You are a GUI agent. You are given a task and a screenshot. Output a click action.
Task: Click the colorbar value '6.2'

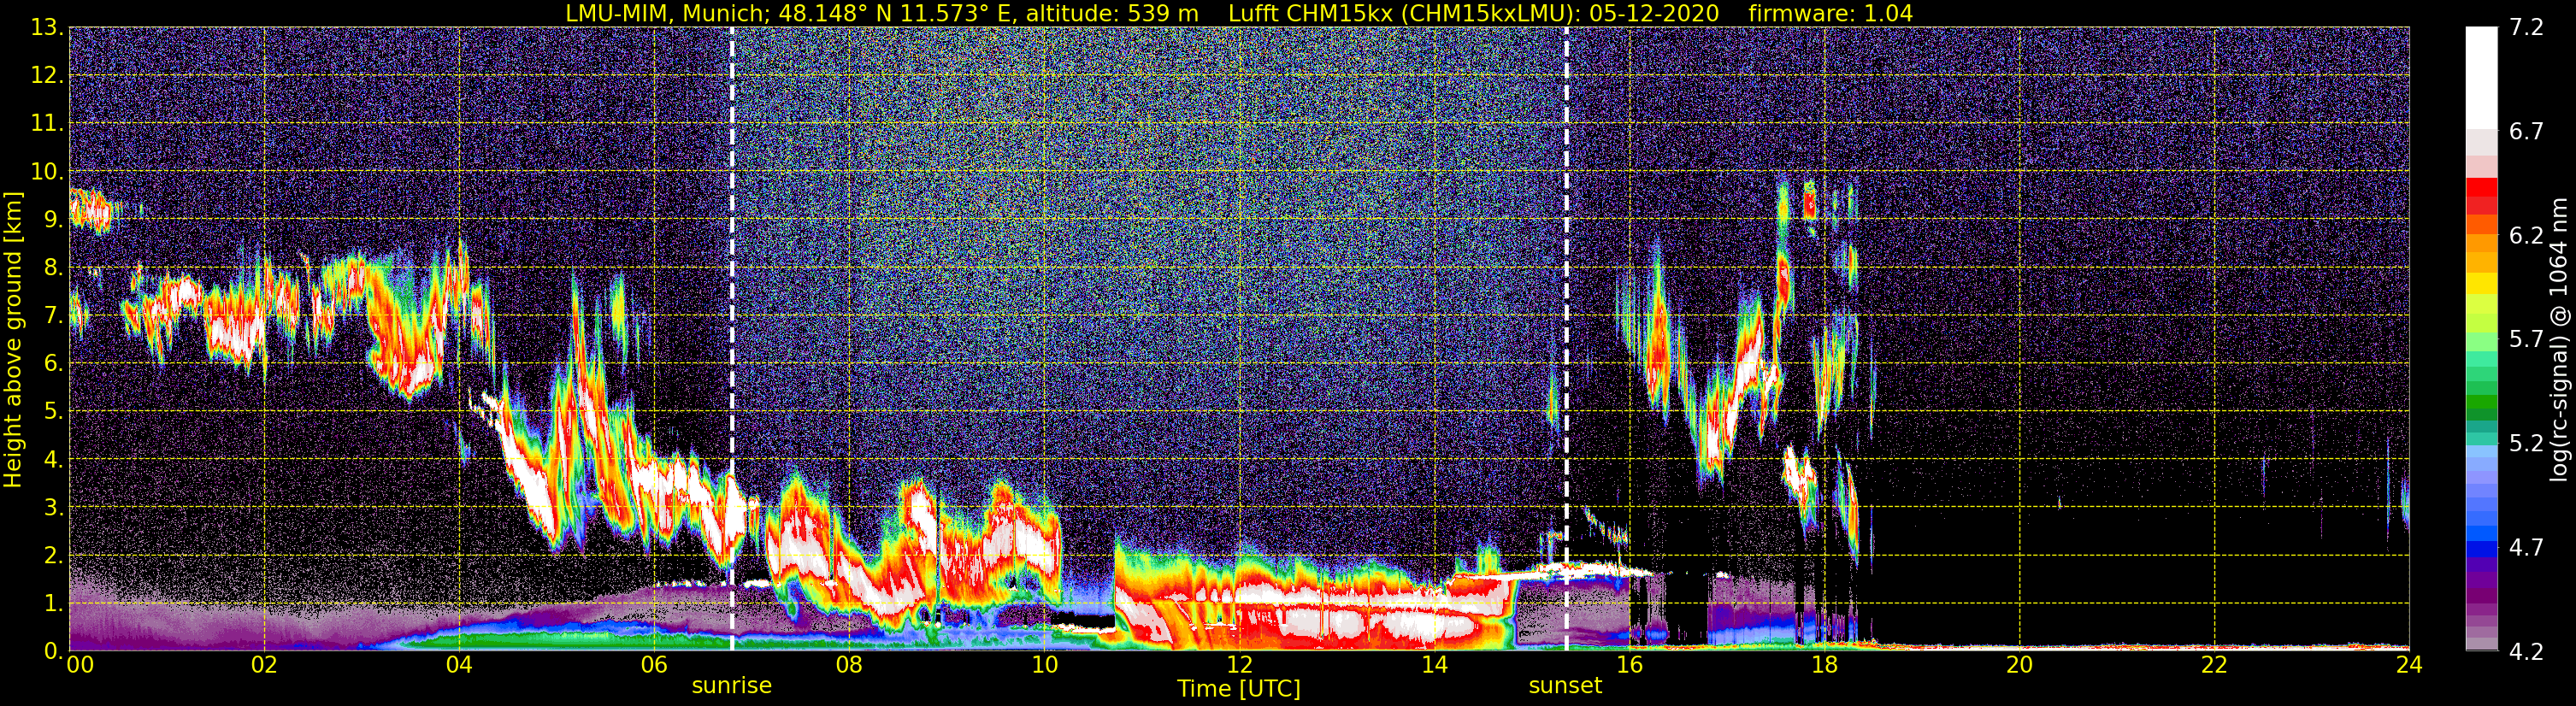(x=2526, y=236)
